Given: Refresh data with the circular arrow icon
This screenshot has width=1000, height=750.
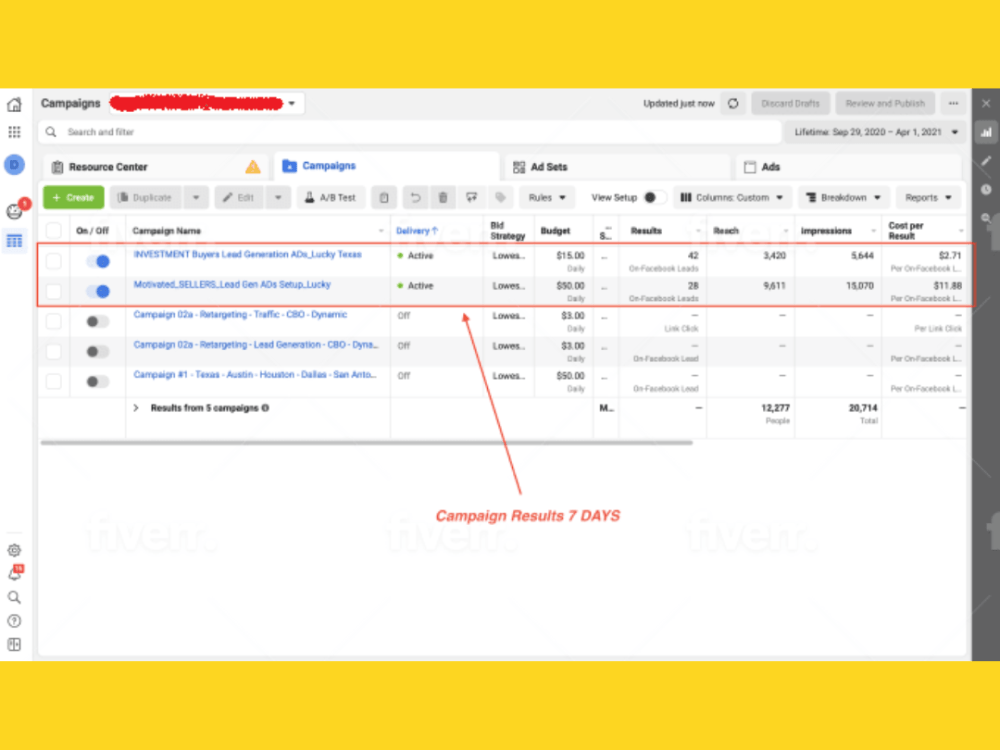Looking at the screenshot, I should (733, 103).
